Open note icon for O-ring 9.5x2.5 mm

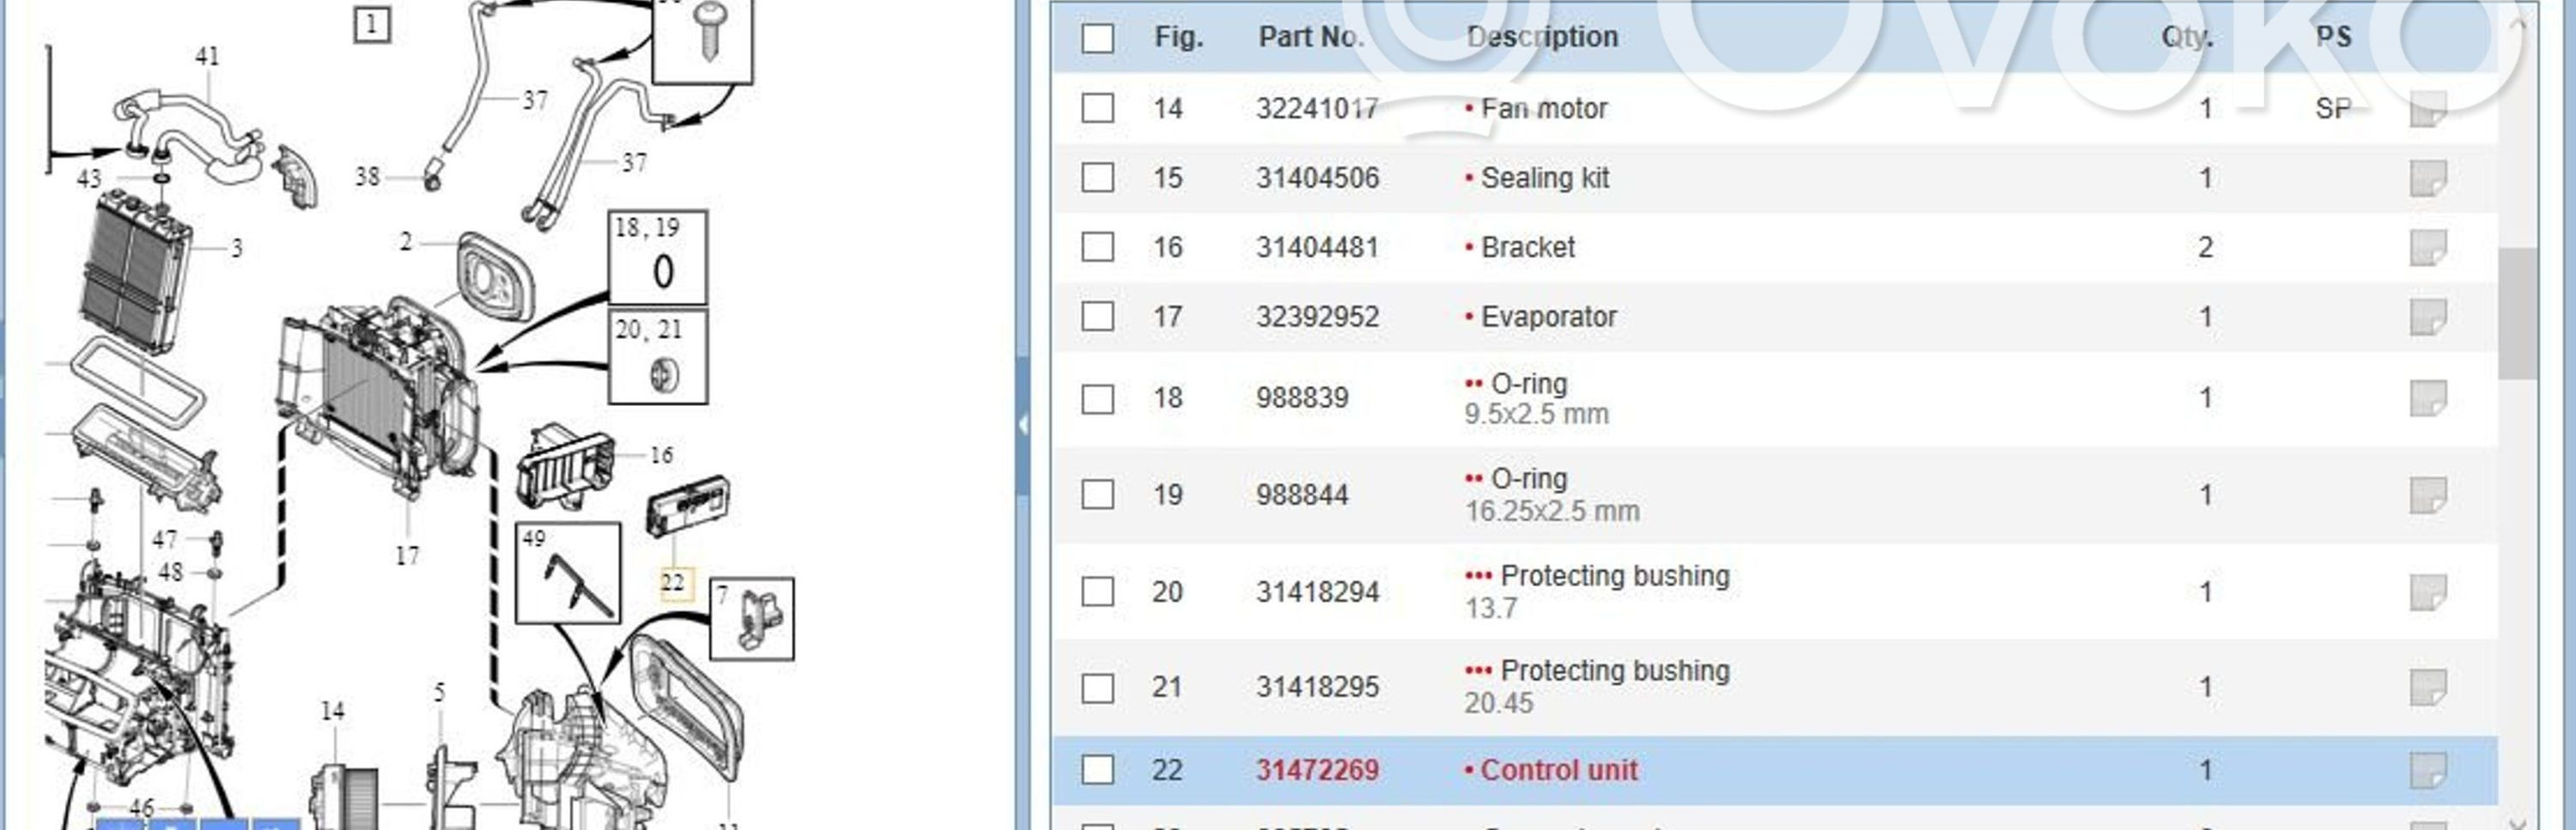(2427, 398)
